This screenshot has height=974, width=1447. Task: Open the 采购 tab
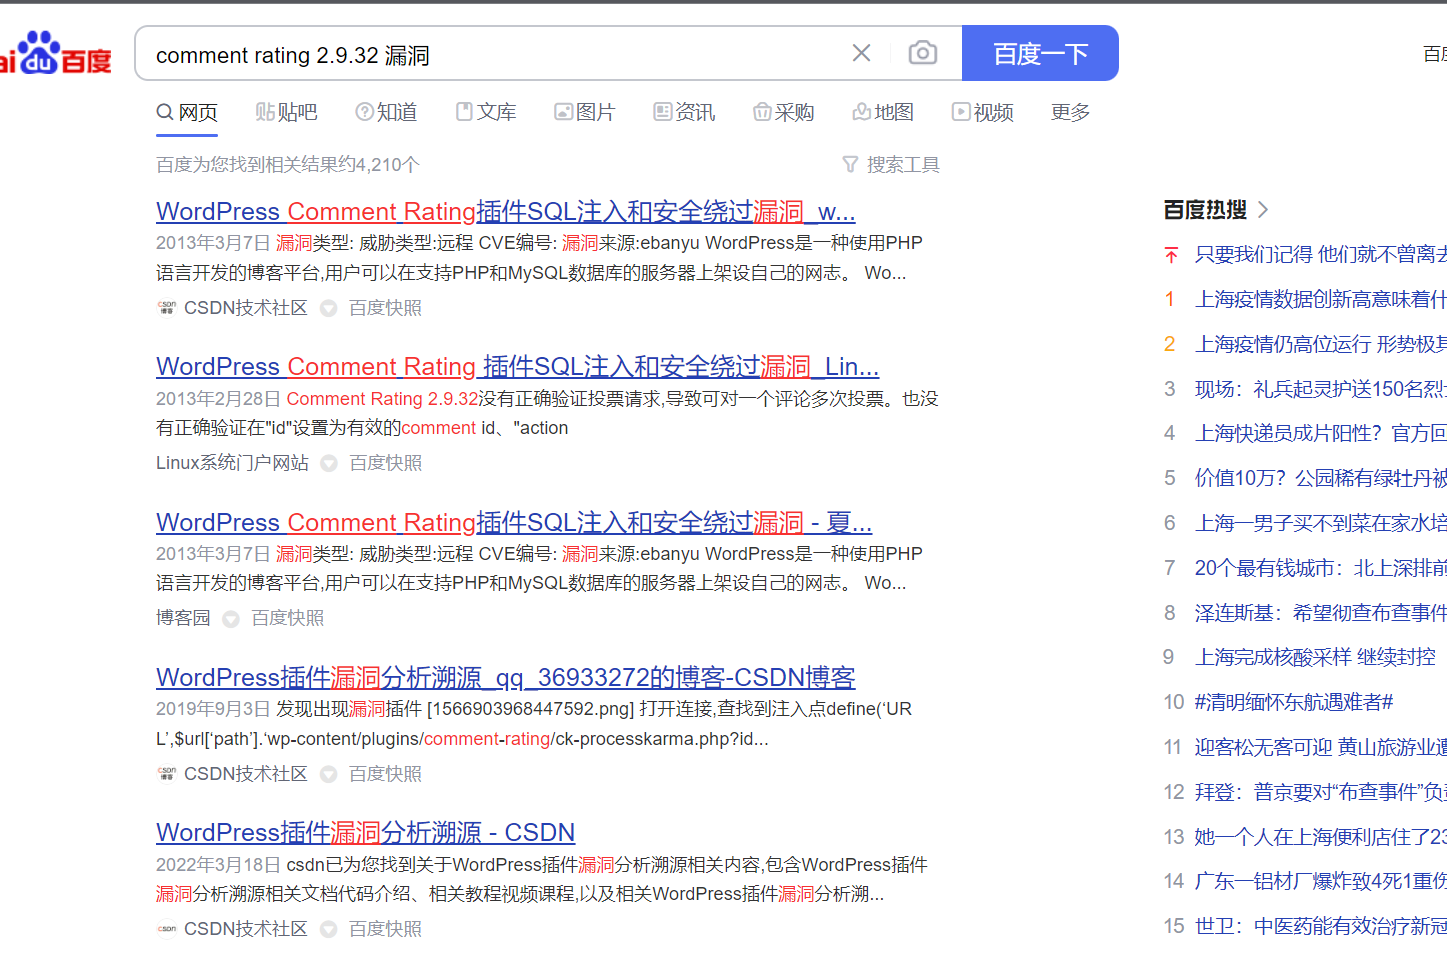(x=784, y=112)
